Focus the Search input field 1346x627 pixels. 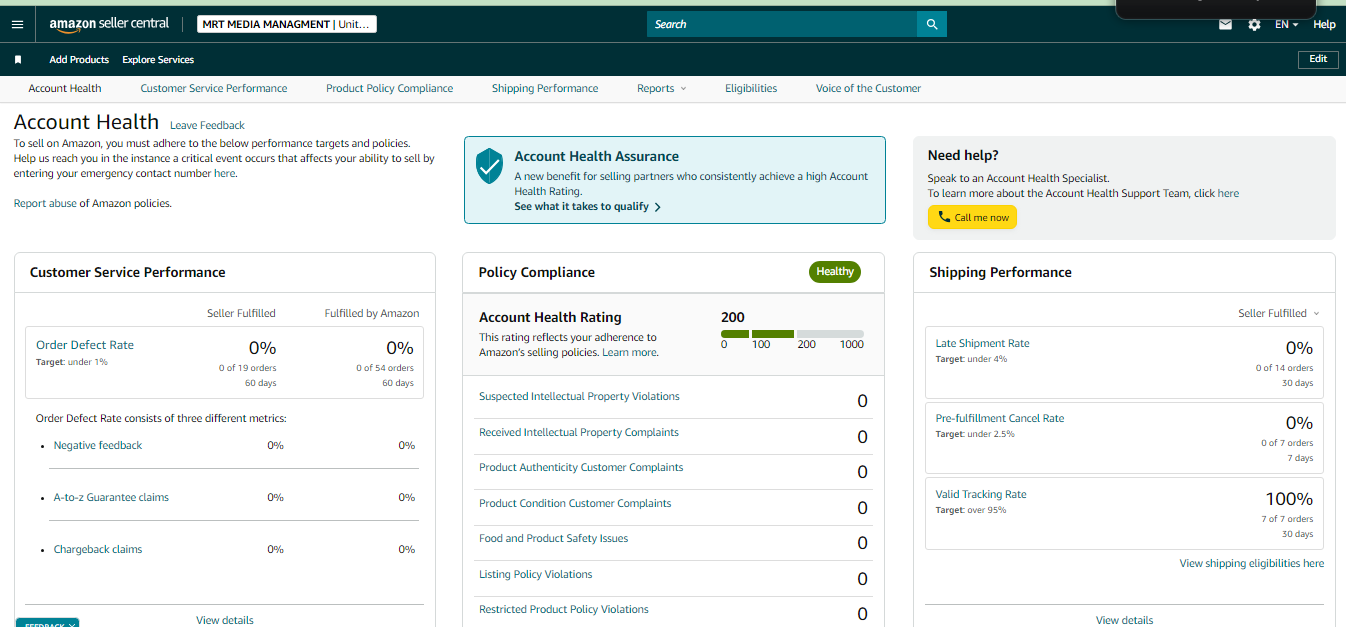point(782,24)
